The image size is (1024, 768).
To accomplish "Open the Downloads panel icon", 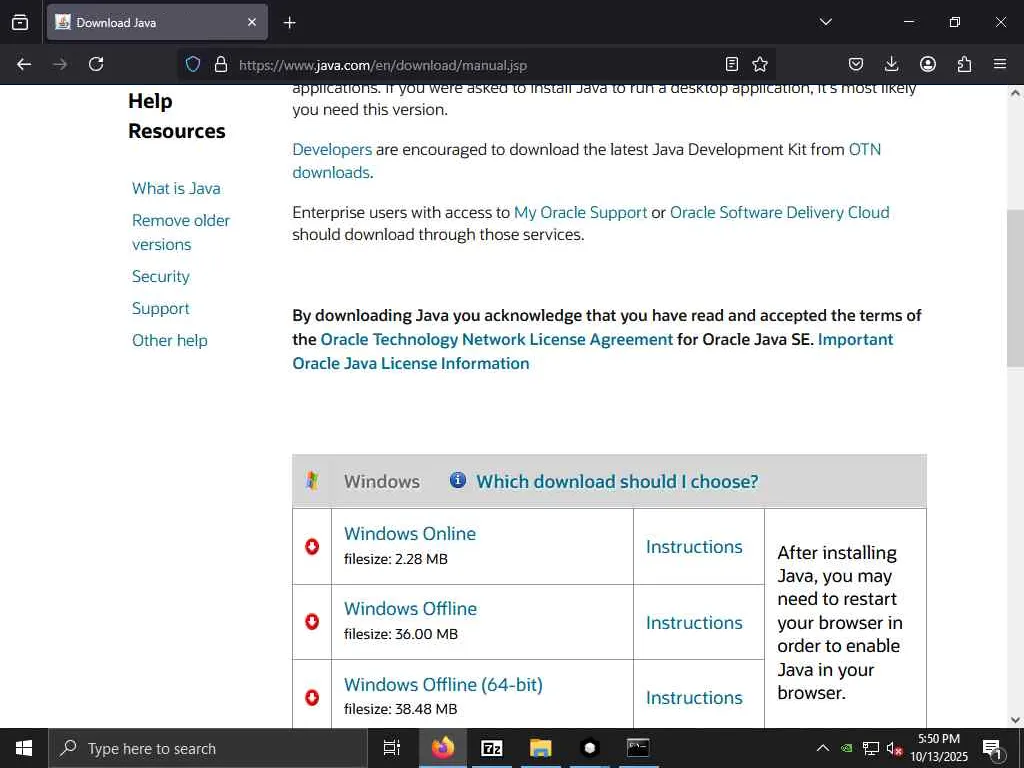I will click(892, 64).
